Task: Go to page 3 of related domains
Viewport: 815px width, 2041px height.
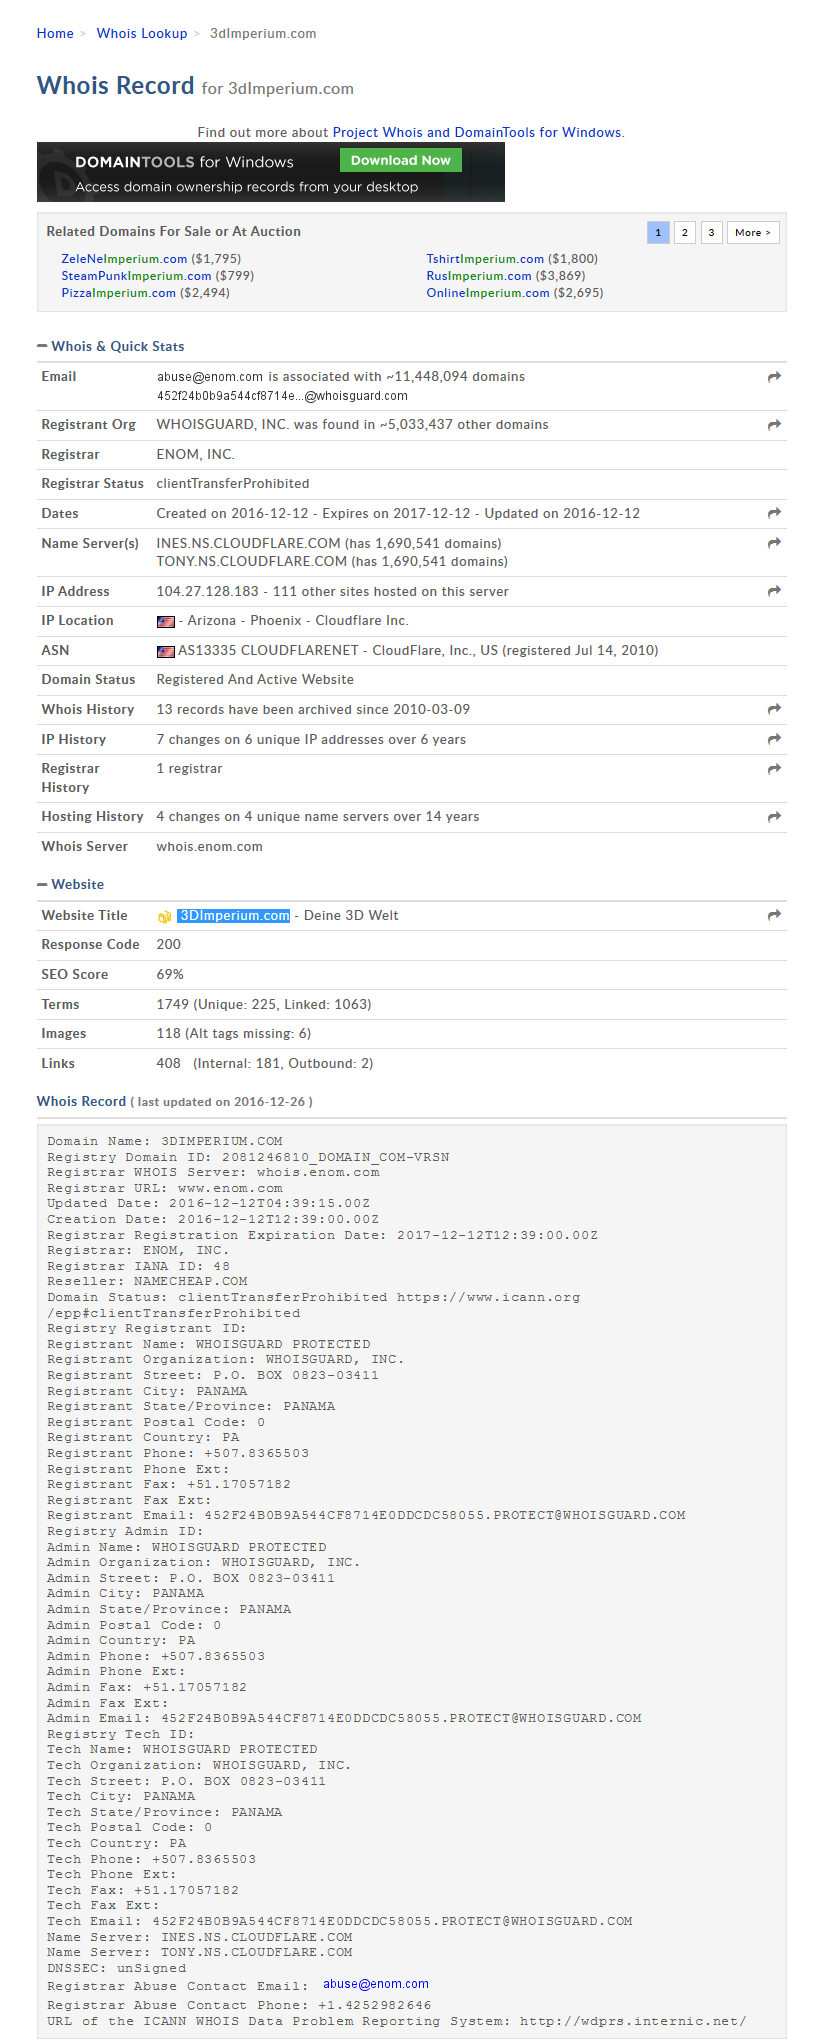Action: tap(711, 232)
